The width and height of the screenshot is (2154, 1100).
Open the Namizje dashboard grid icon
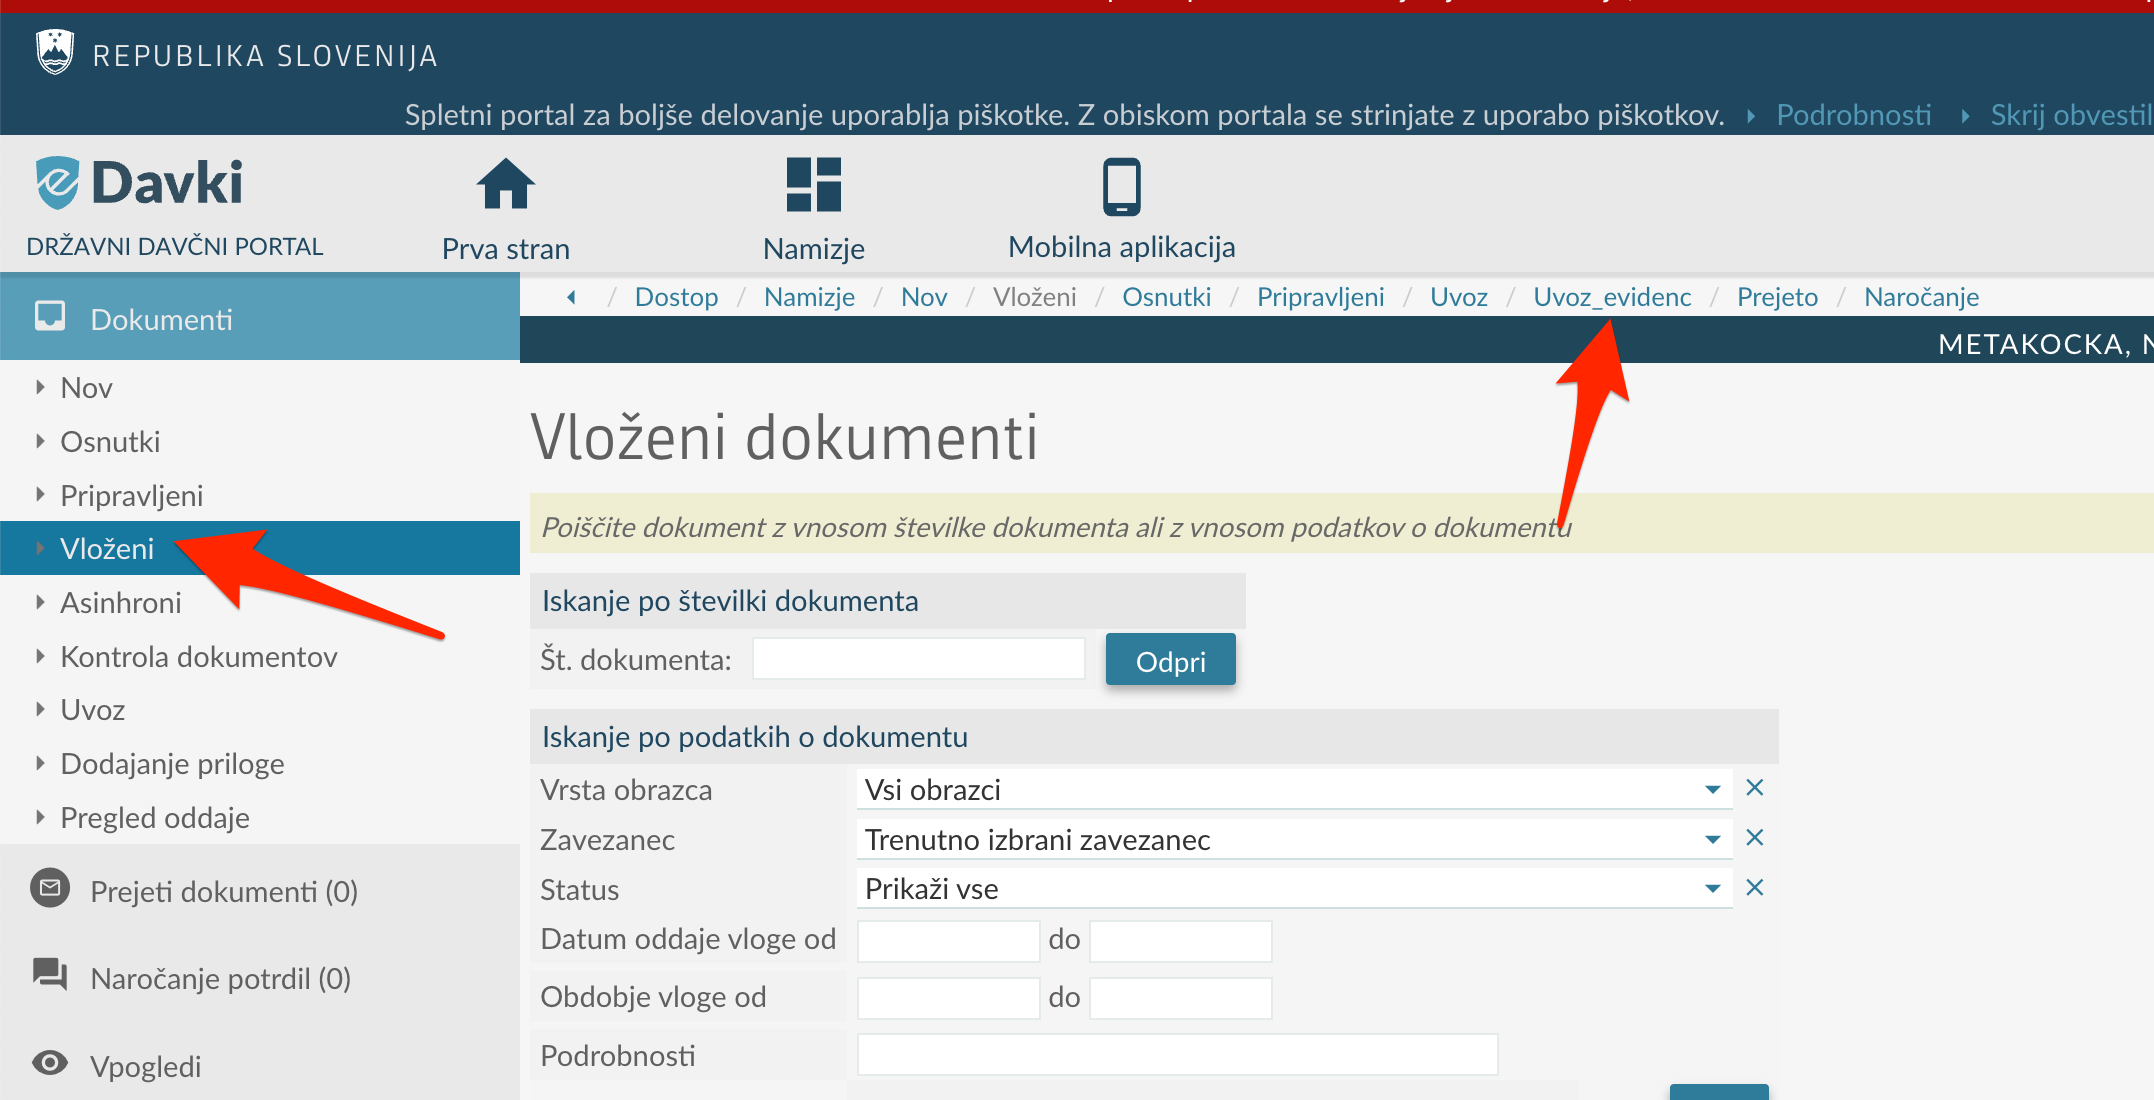813,185
